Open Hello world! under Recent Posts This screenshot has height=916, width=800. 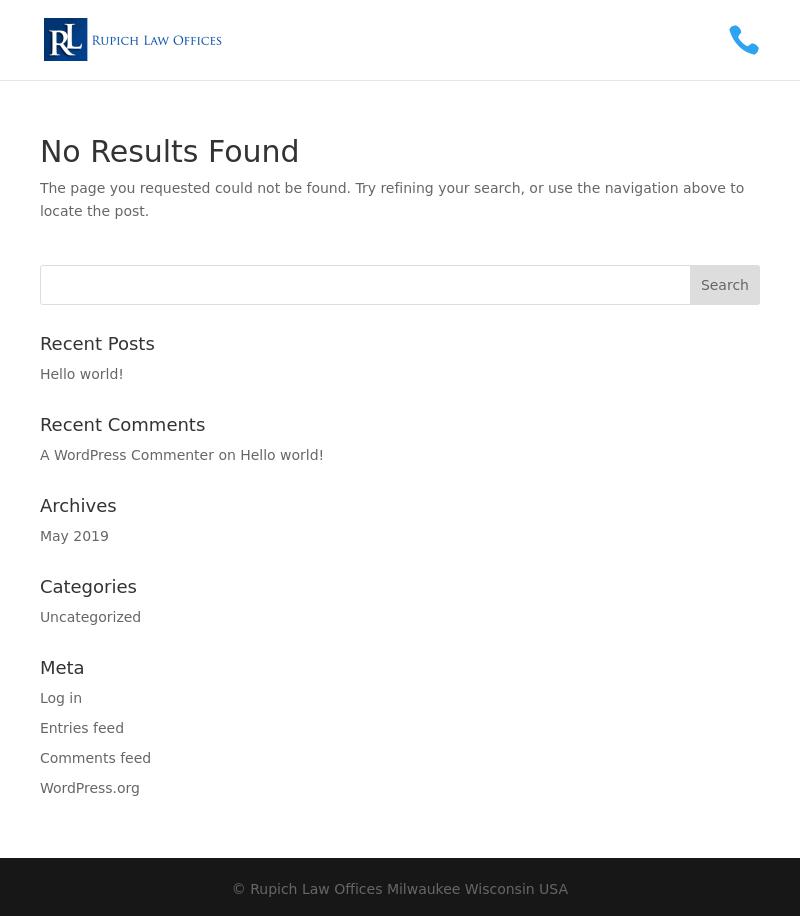(82, 374)
